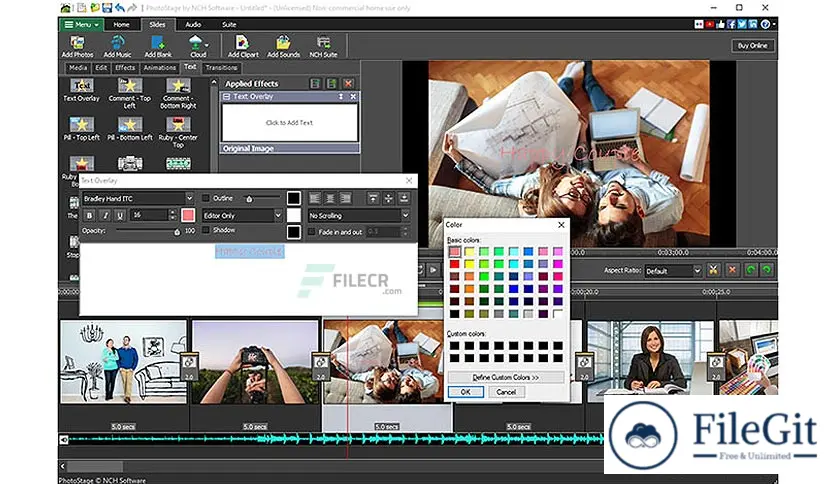The height and width of the screenshot is (484, 836).
Task: Click Define Custom Colors button
Action: tap(505, 377)
